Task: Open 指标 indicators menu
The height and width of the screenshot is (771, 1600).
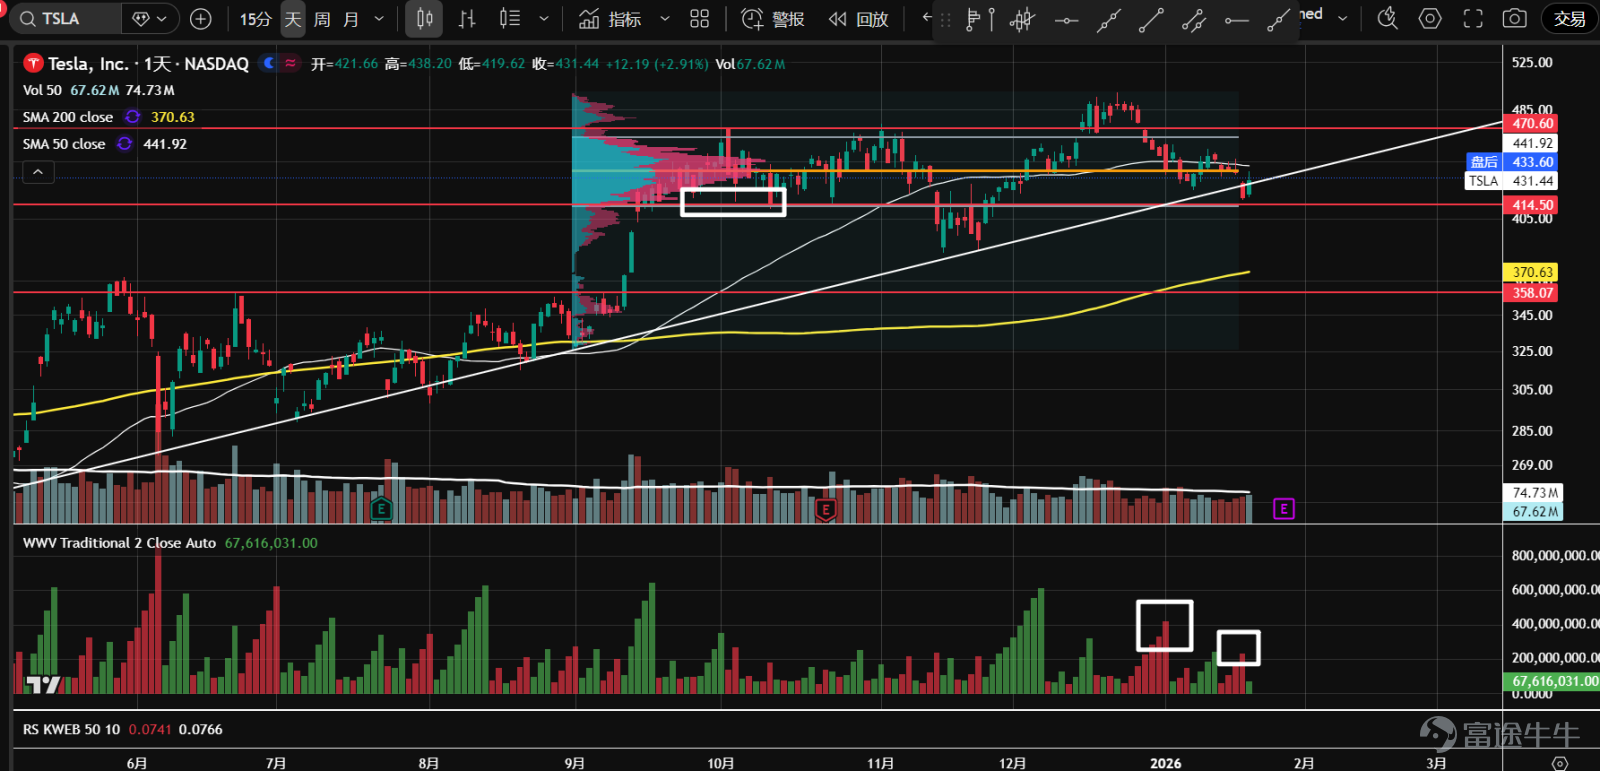Action: [x=611, y=19]
